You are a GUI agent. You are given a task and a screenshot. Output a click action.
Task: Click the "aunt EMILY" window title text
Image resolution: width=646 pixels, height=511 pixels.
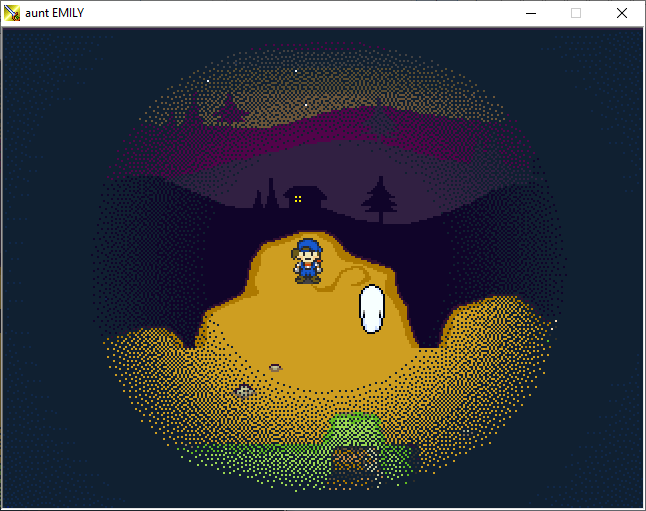[x=54, y=13]
